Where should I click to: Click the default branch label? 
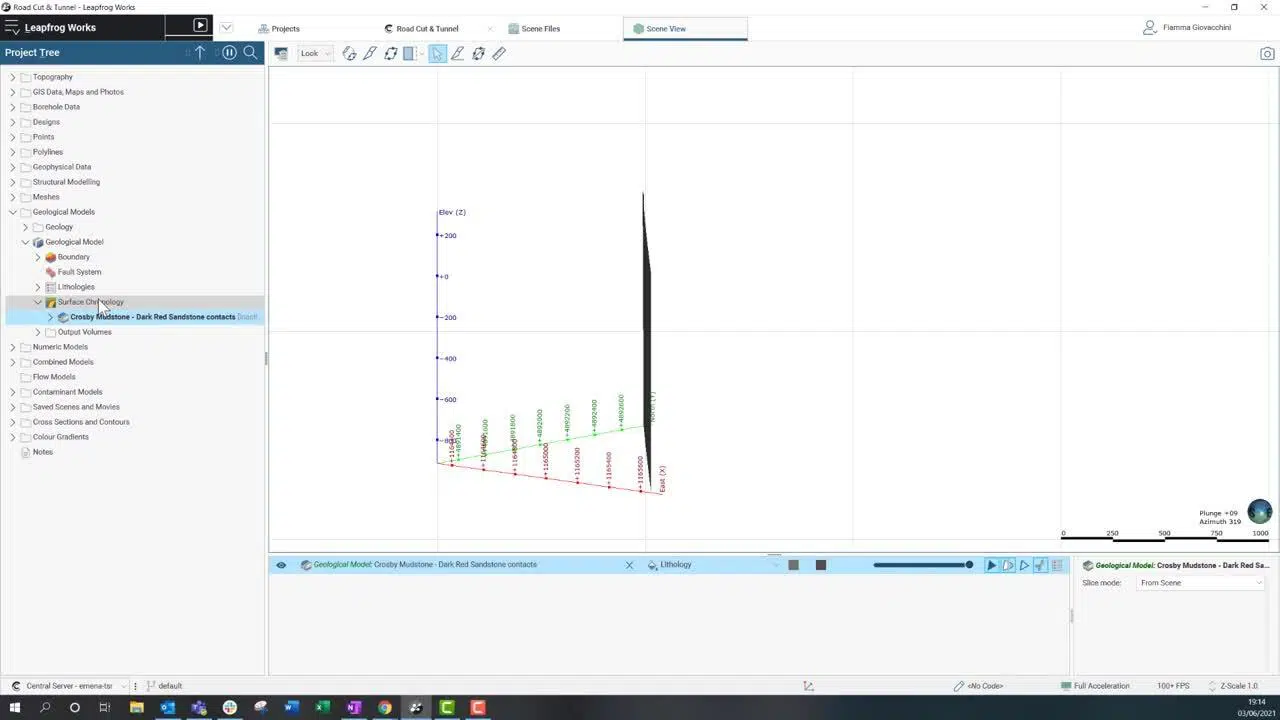[x=170, y=686]
